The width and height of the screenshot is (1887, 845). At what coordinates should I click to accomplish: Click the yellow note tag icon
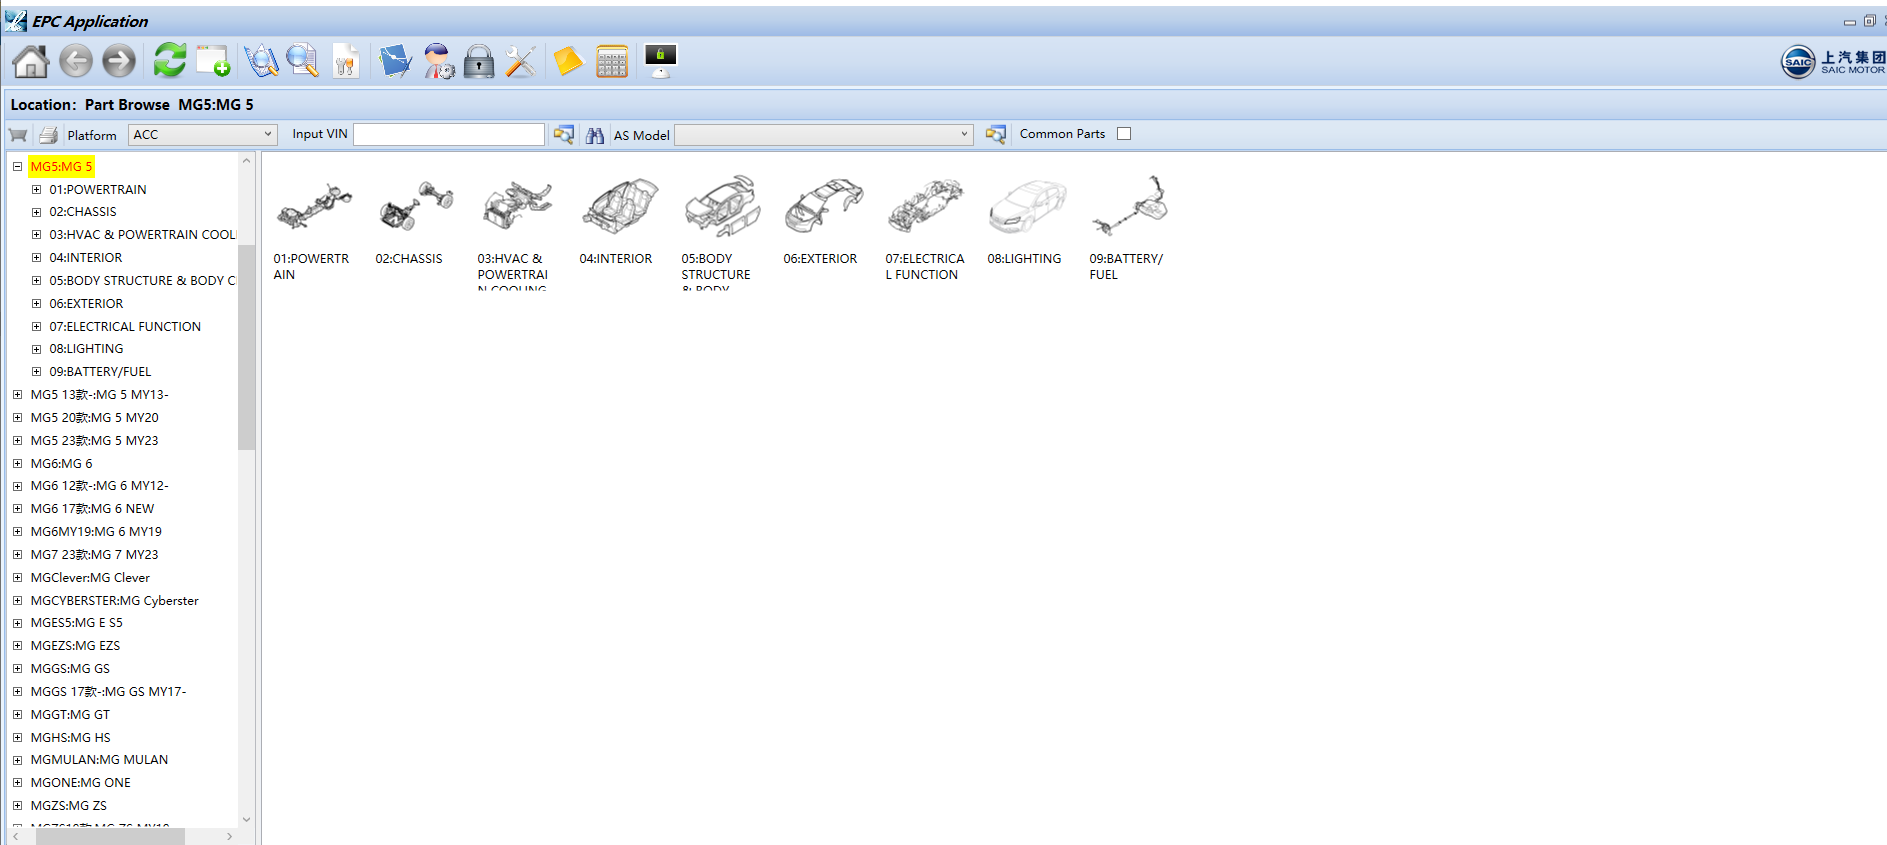coord(568,61)
